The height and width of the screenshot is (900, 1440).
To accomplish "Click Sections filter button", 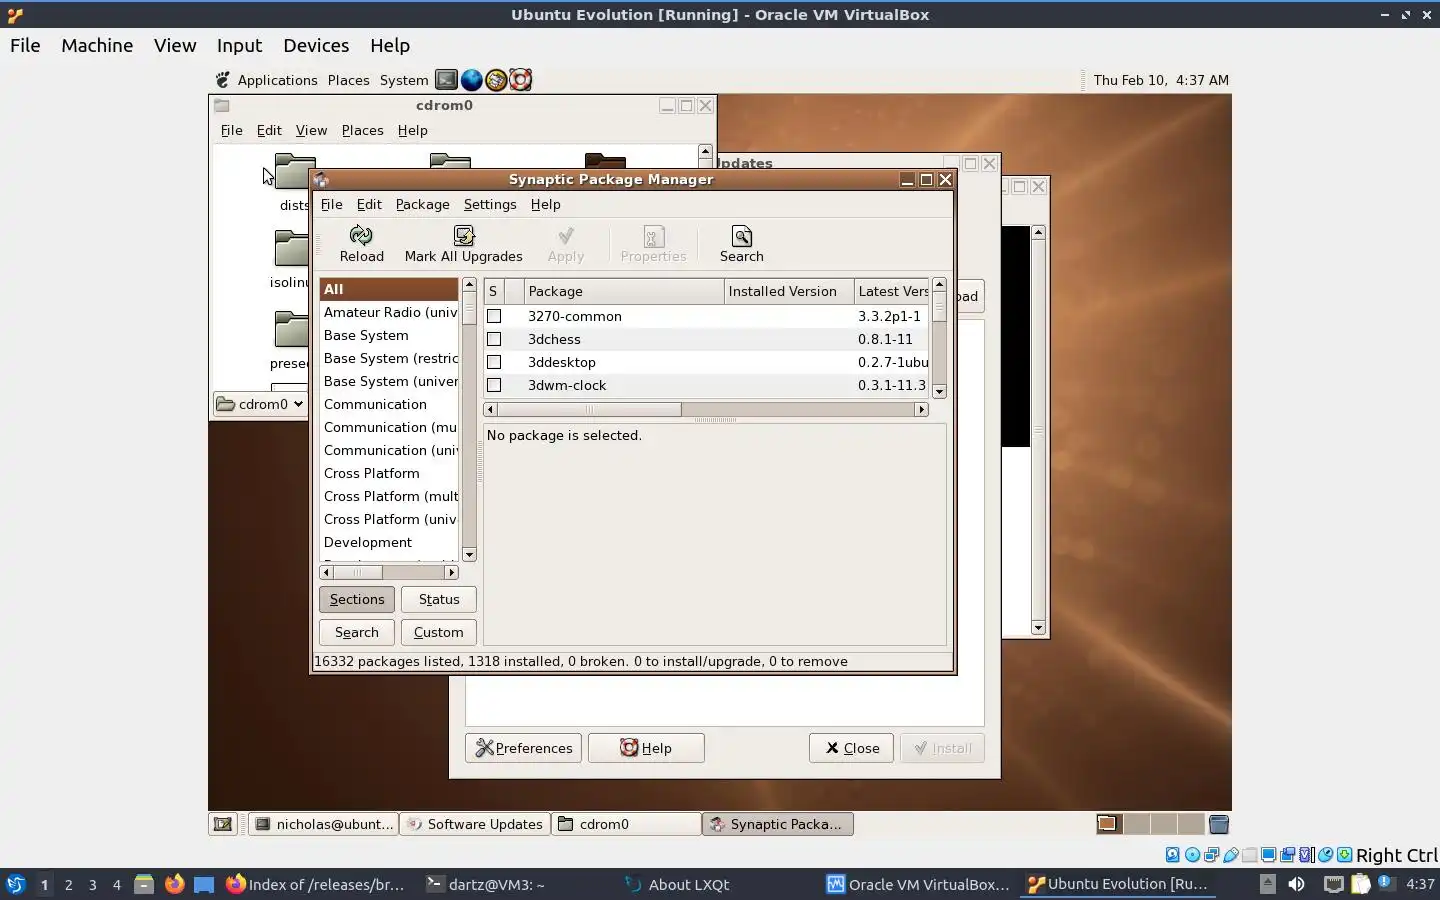I will 357,599.
